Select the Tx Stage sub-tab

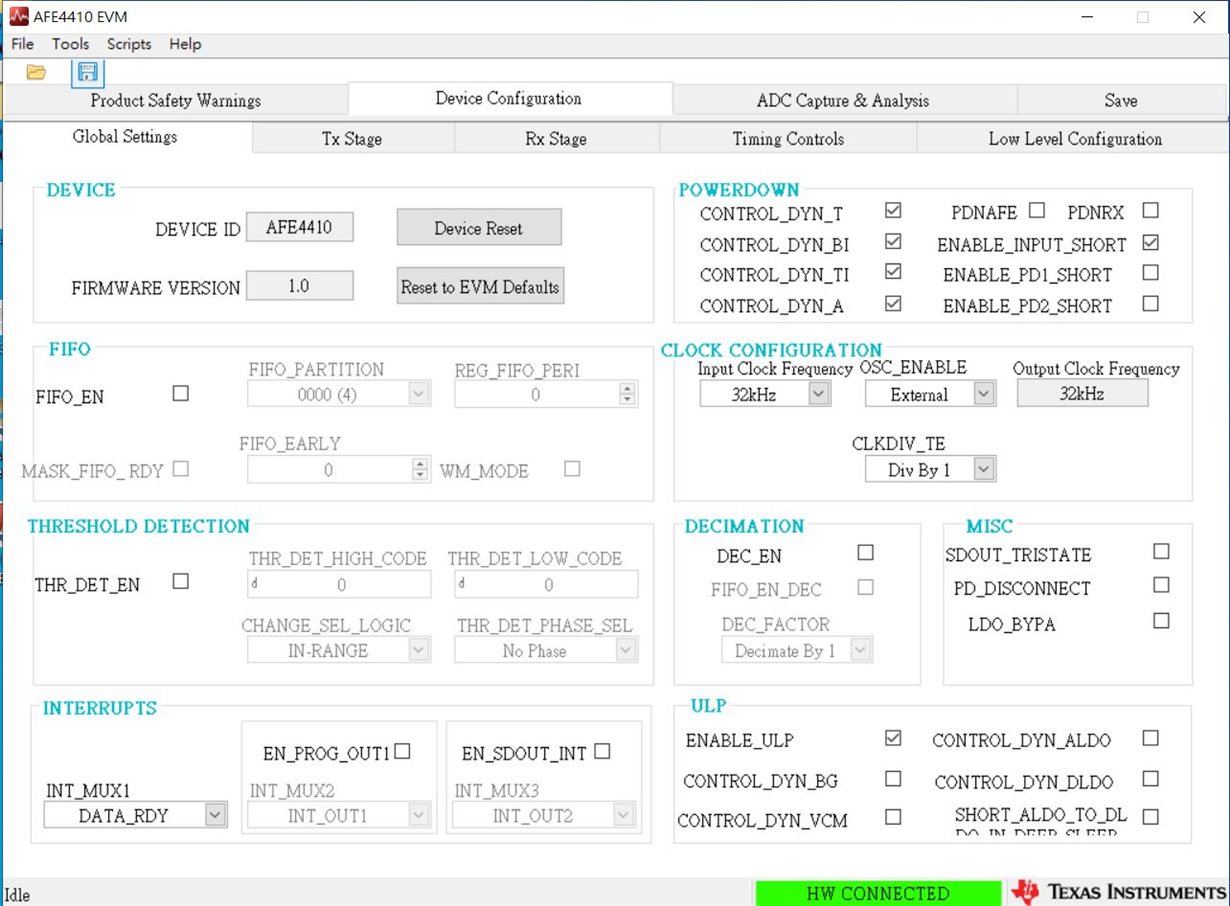point(352,139)
